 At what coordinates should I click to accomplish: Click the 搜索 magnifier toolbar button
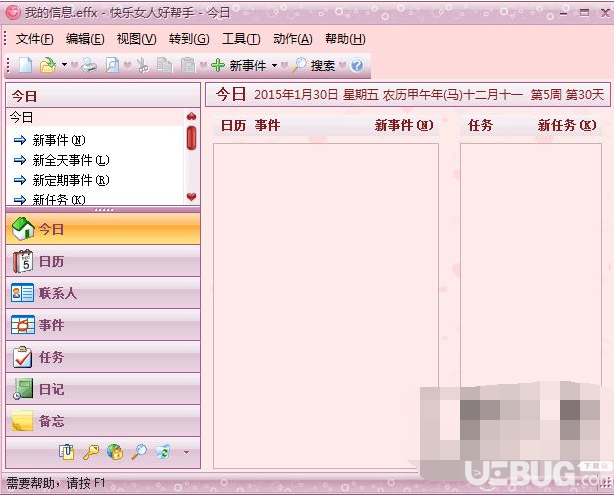[x=314, y=65]
